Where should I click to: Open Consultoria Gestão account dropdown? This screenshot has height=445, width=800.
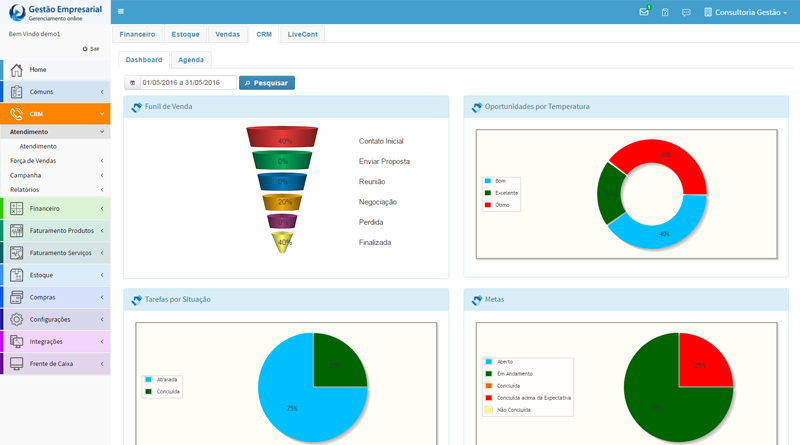click(x=748, y=12)
